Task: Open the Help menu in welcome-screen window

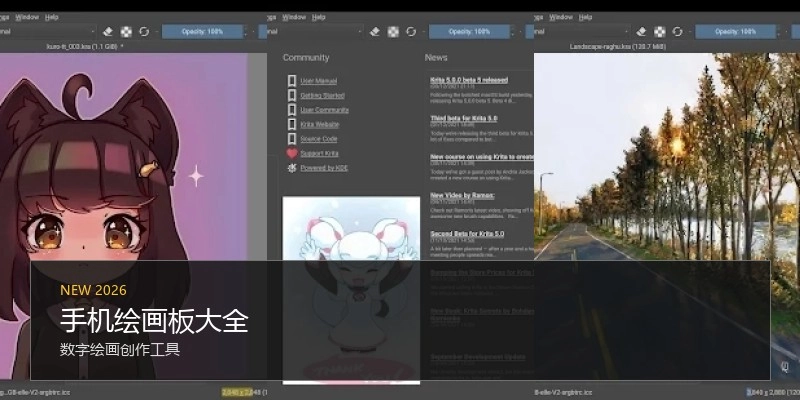Action: click(318, 17)
